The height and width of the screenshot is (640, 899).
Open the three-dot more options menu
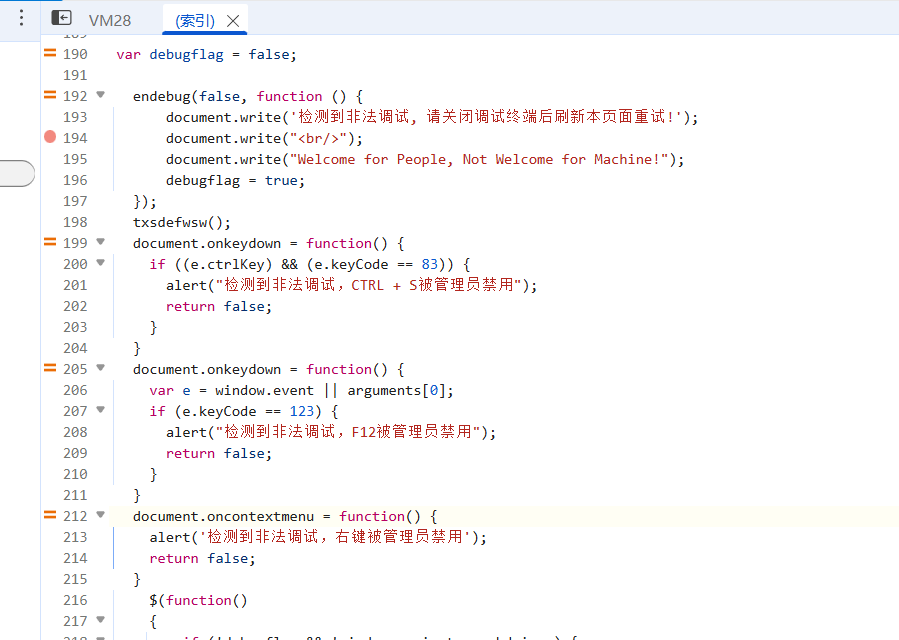pyautogui.click(x=21, y=18)
